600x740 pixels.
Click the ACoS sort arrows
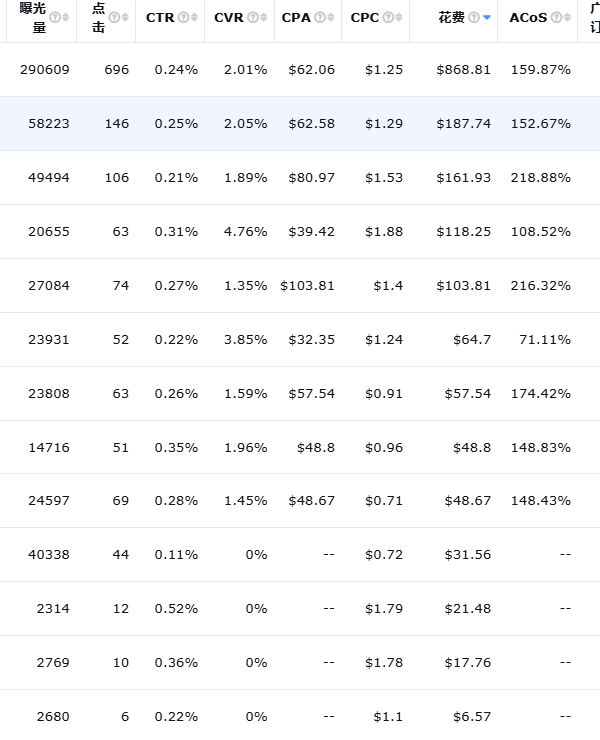tap(567, 18)
